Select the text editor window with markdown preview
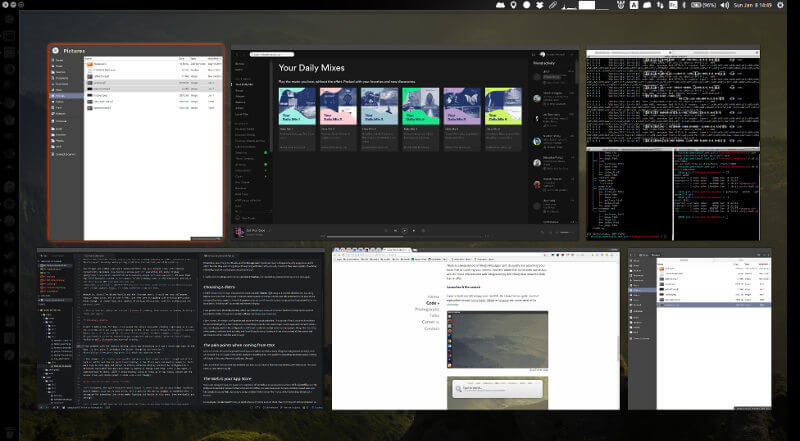The image size is (800, 441). coord(181,329)
